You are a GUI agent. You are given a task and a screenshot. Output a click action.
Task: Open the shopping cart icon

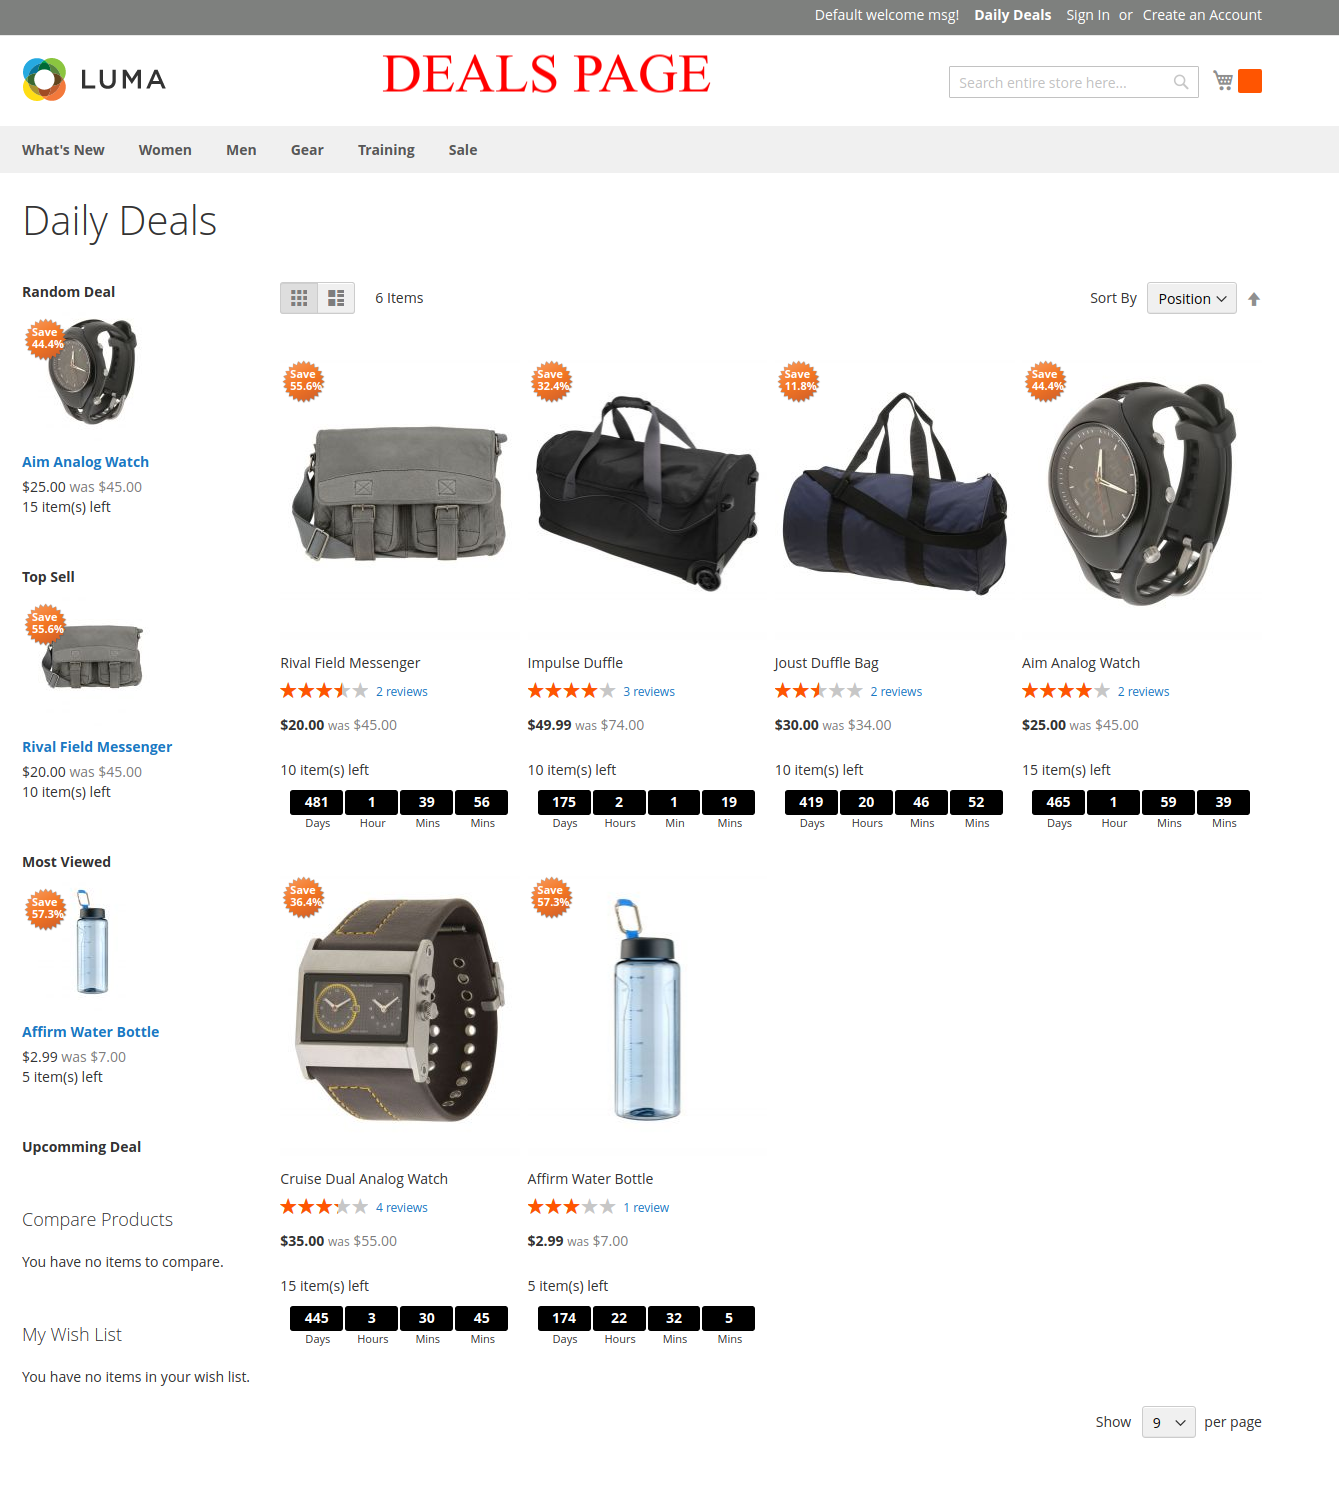pos(1222,81)
